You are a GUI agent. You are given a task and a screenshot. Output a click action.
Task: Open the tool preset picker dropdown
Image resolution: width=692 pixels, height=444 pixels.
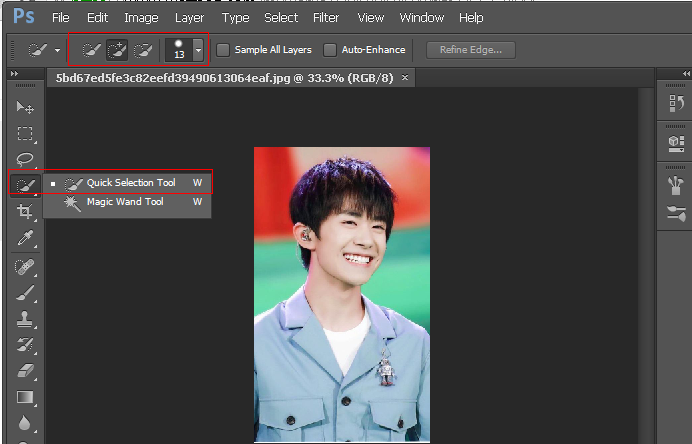pos(57,50)
